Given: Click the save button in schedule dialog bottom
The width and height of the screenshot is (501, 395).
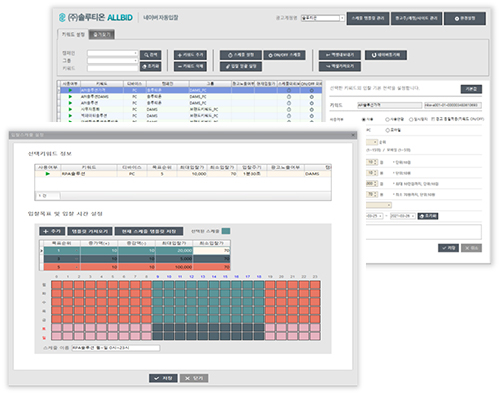Looking at the screenshot, I should [x=163, y=378].
